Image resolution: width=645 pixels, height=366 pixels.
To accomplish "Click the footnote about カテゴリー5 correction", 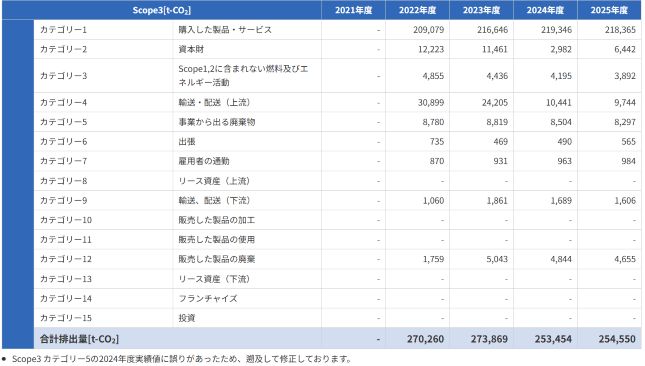I will (181, 359).
